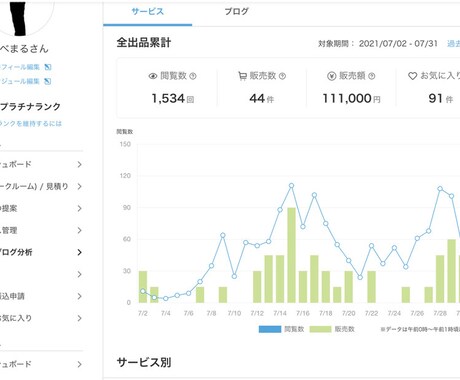Open the スケジュール編集 link
The height and width of the screenshot is (380, 460).
tap(20, 81)
